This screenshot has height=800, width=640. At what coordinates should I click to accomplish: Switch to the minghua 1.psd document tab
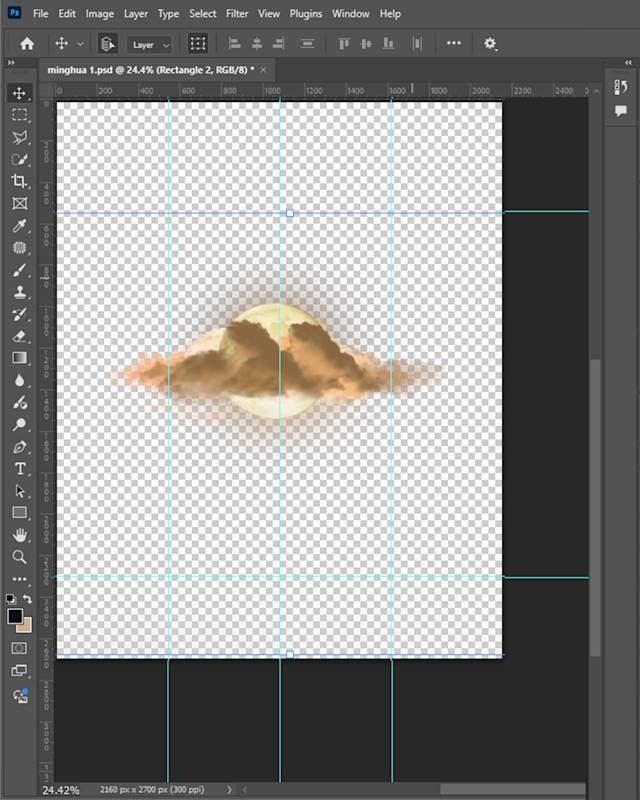tap(151, 70)
